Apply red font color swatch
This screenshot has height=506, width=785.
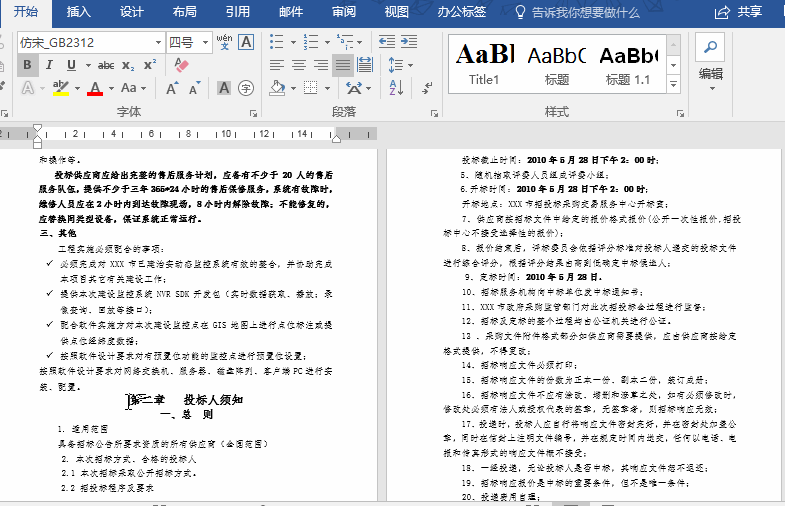tap(95, 89)
